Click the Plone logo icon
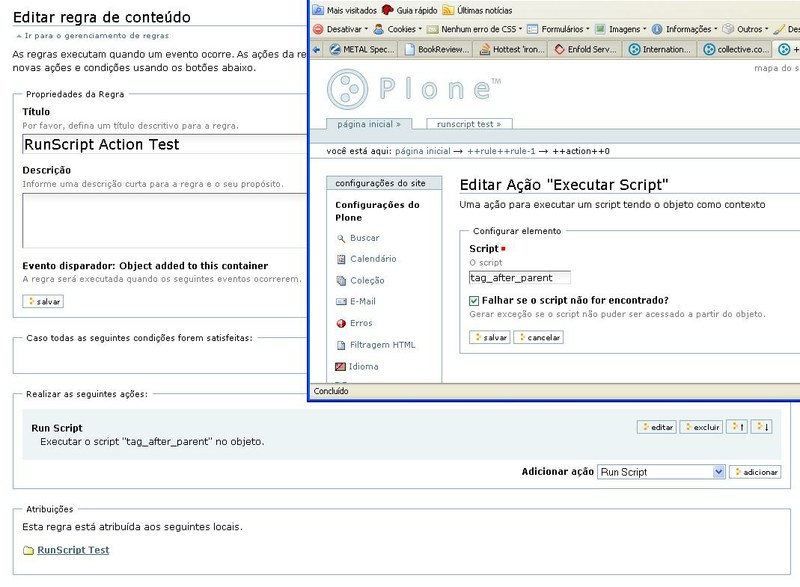The image size is (800, 587). (349, 88)
